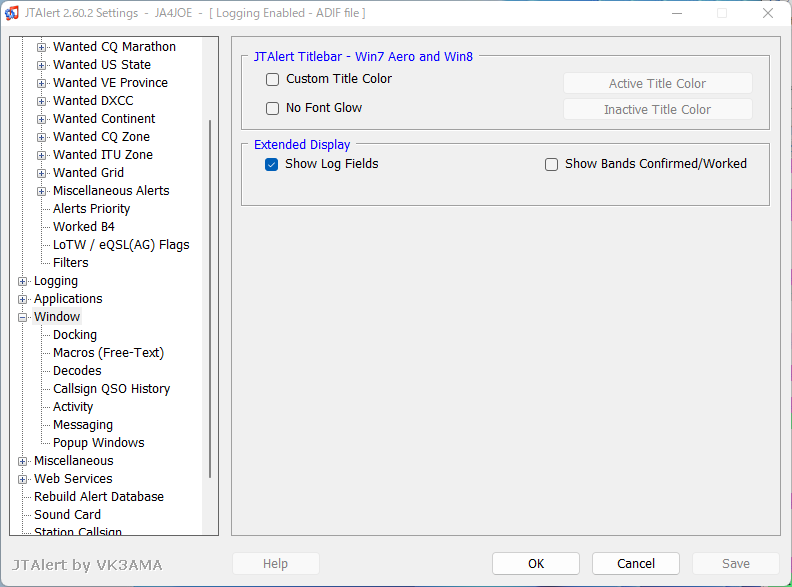Screen dimensions: 792x587
Task: Click the tree panel vertical scrollbar
Action: point(210,299)
